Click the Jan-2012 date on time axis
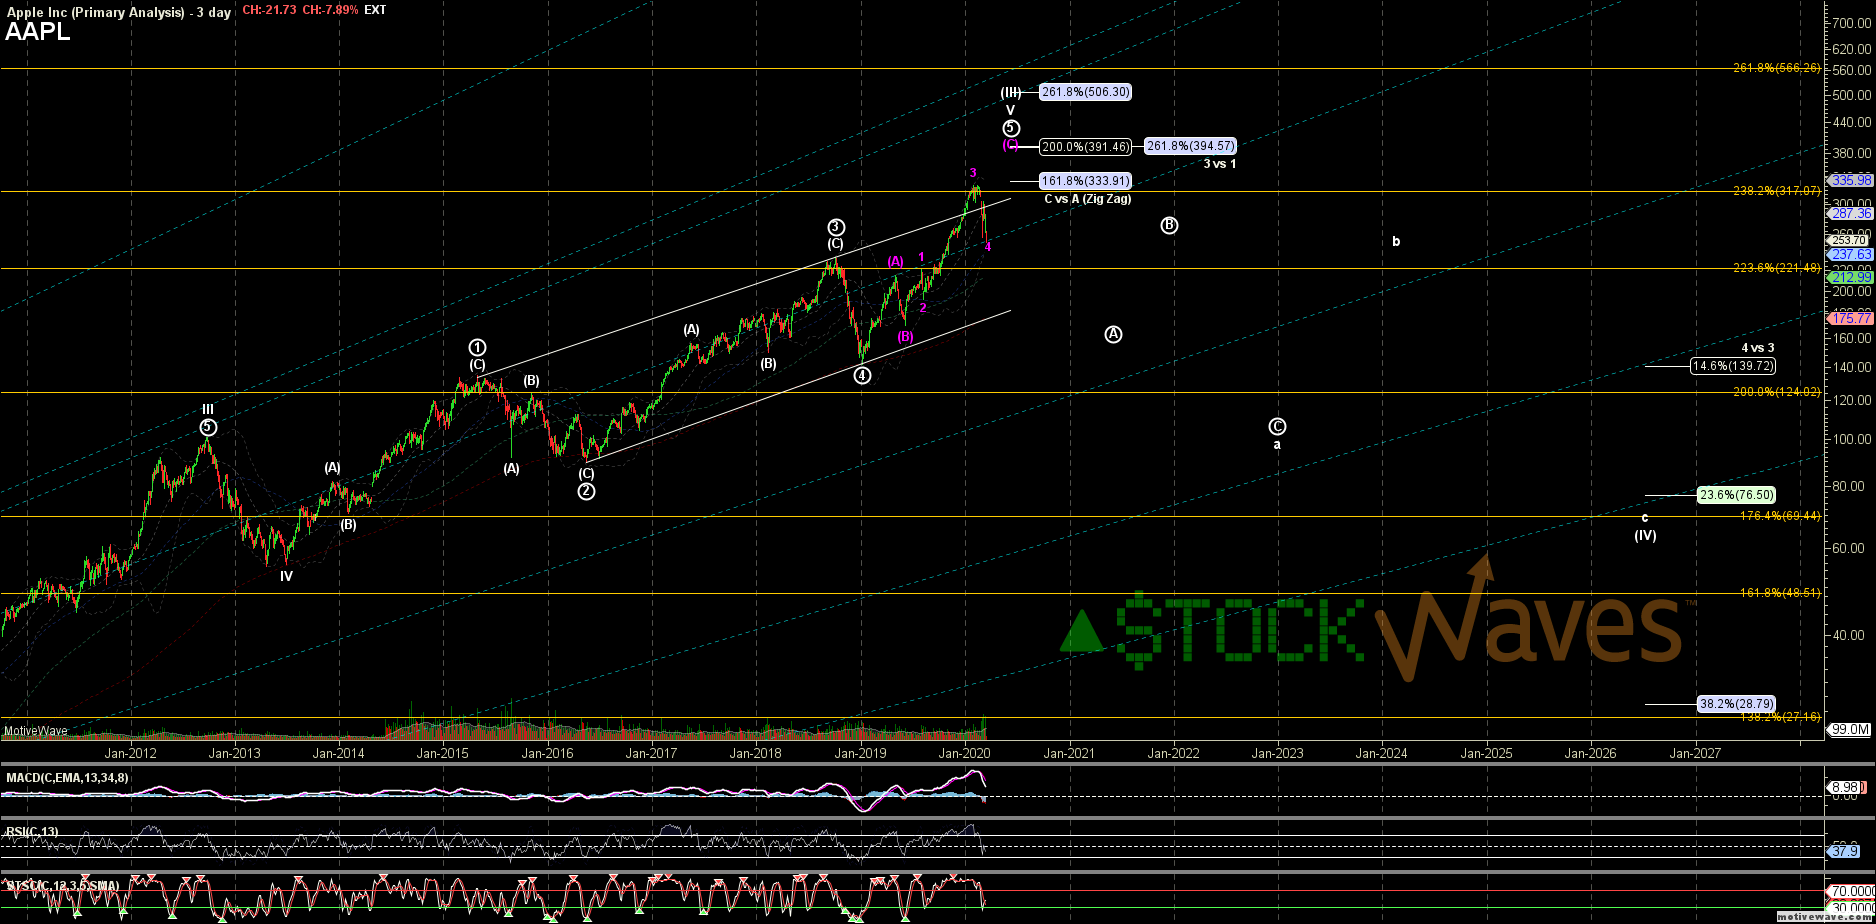The height and width of the screenshot is (924, 1876). (131, 753)
